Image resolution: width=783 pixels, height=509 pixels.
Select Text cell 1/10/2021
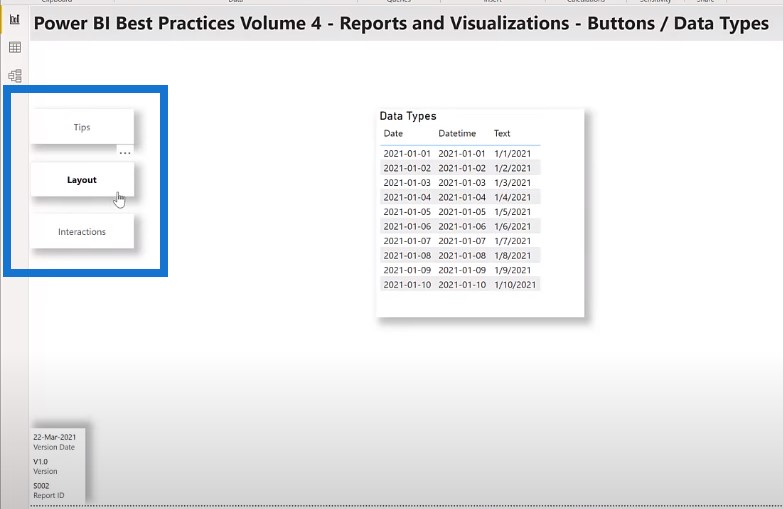(515, 284)
